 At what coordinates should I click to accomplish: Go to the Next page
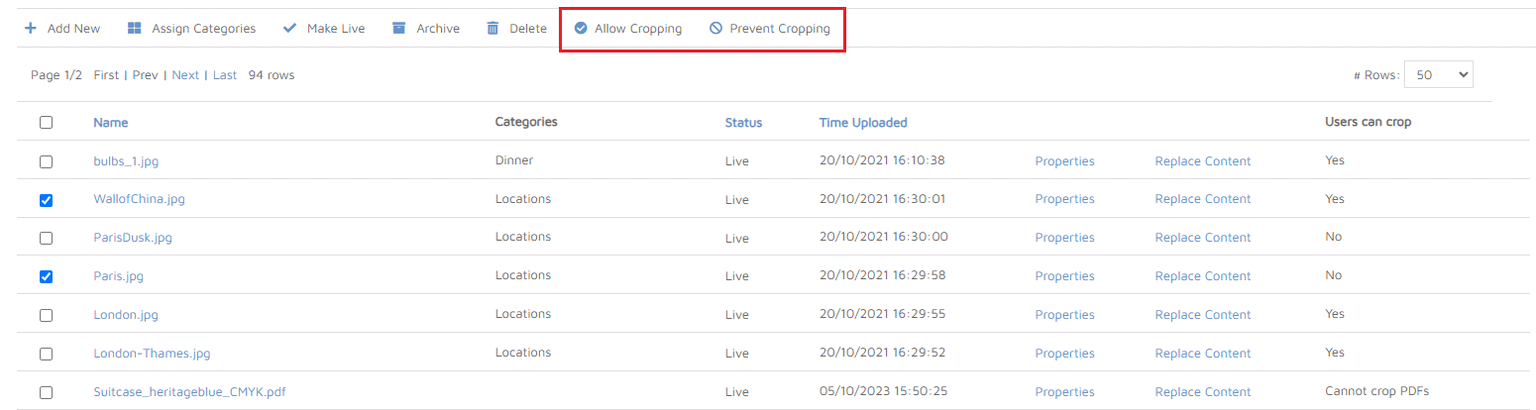185,75
